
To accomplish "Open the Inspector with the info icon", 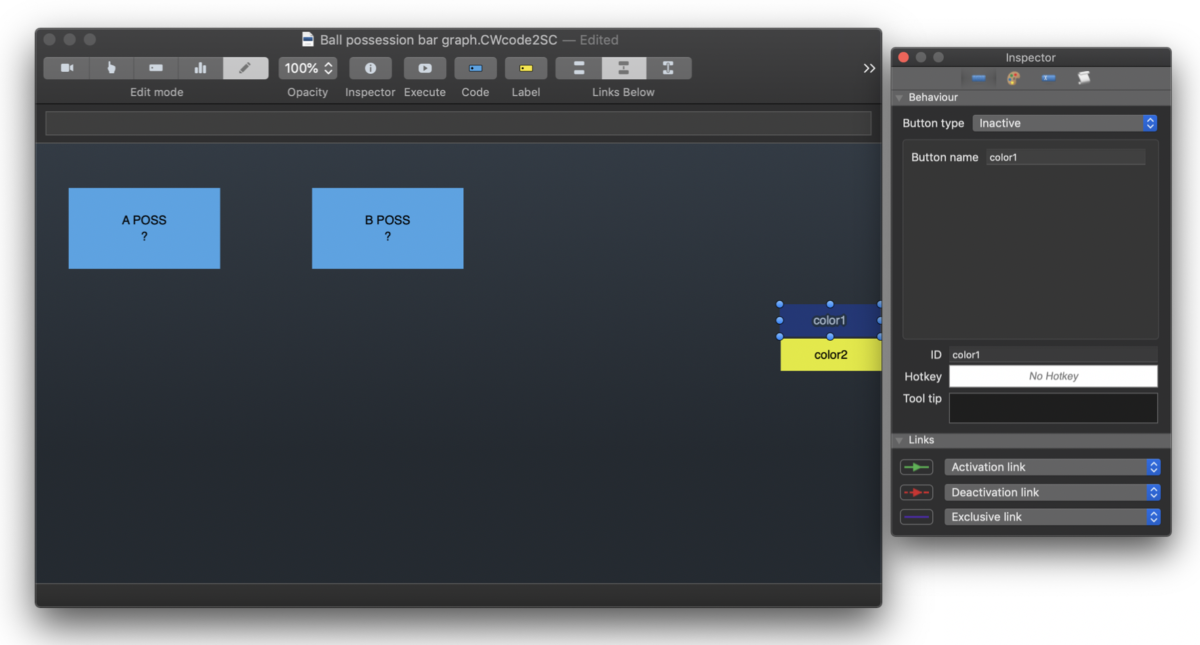I will pyautogui.click(x=370, y=68).
